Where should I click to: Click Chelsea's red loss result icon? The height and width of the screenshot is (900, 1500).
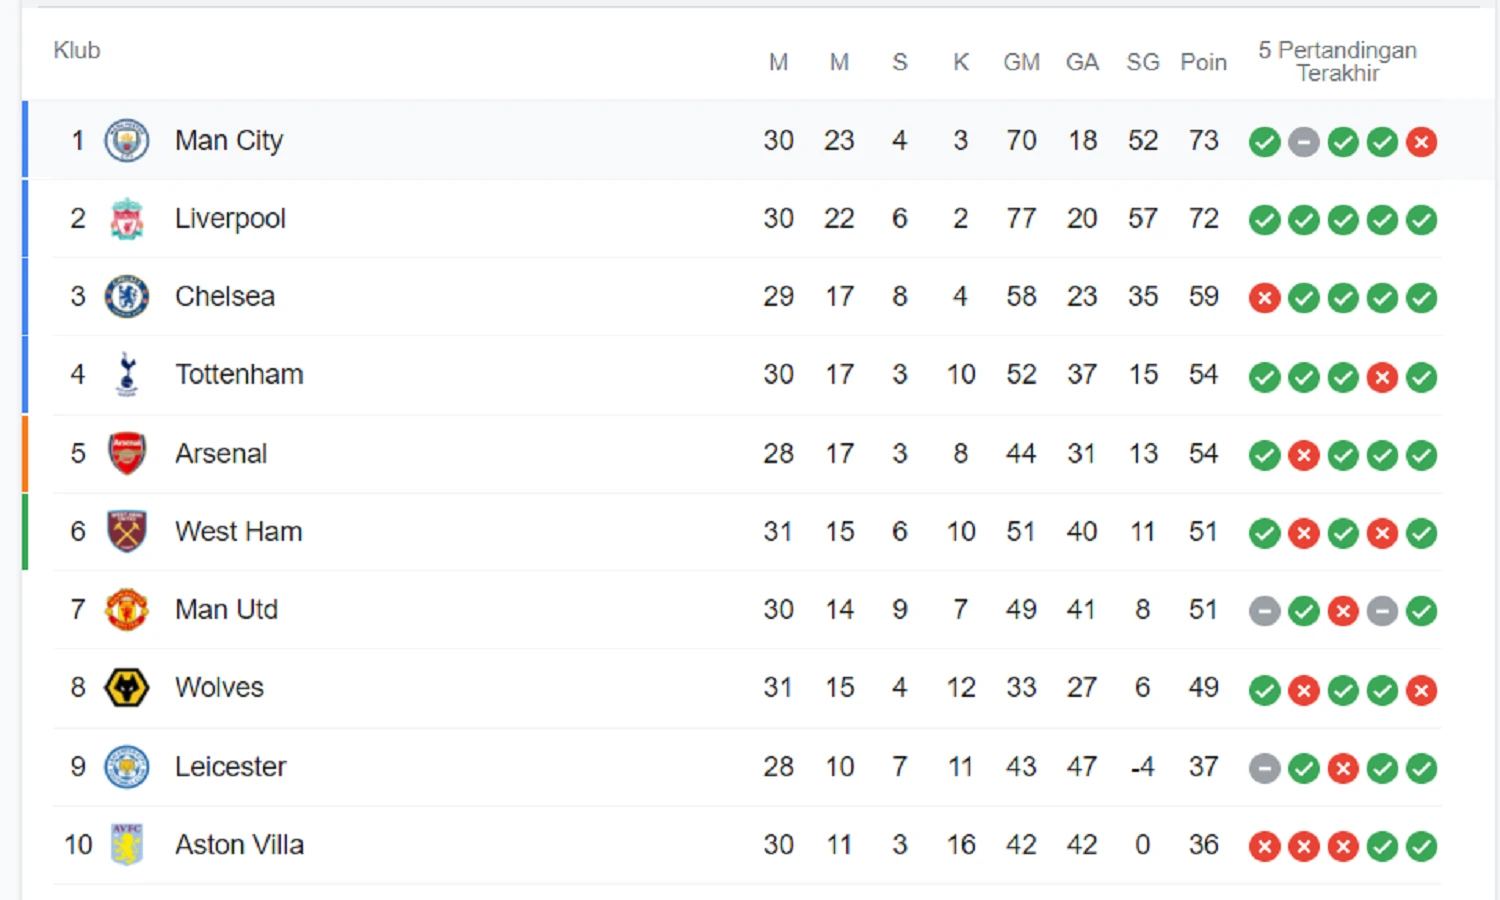1264,298
